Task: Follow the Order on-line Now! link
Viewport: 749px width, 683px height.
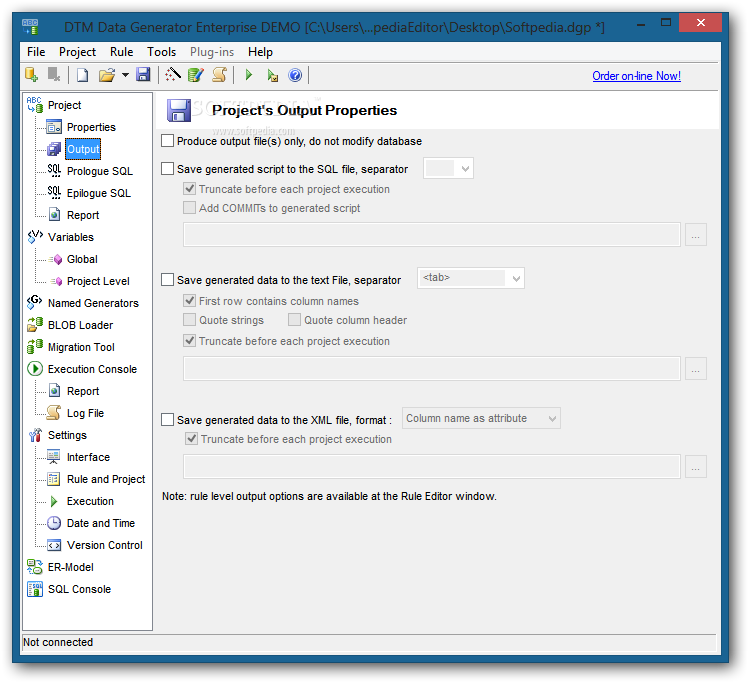Action: point(636,76)
